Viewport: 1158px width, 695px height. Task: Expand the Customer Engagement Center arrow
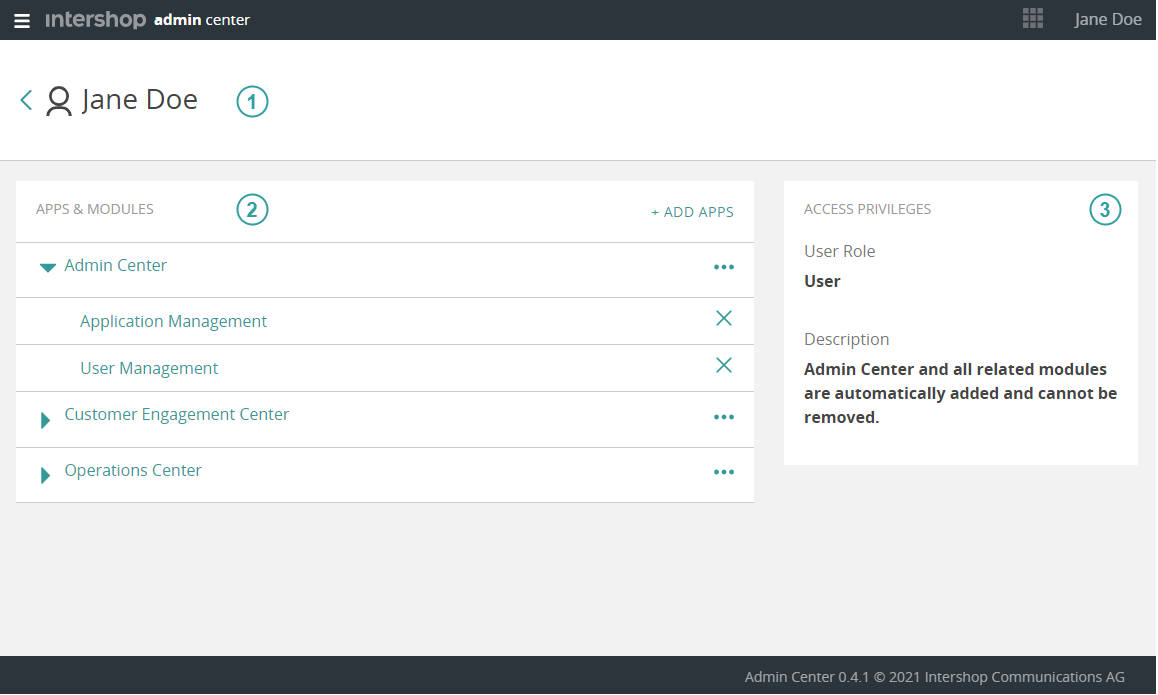(x=46, y=420)
